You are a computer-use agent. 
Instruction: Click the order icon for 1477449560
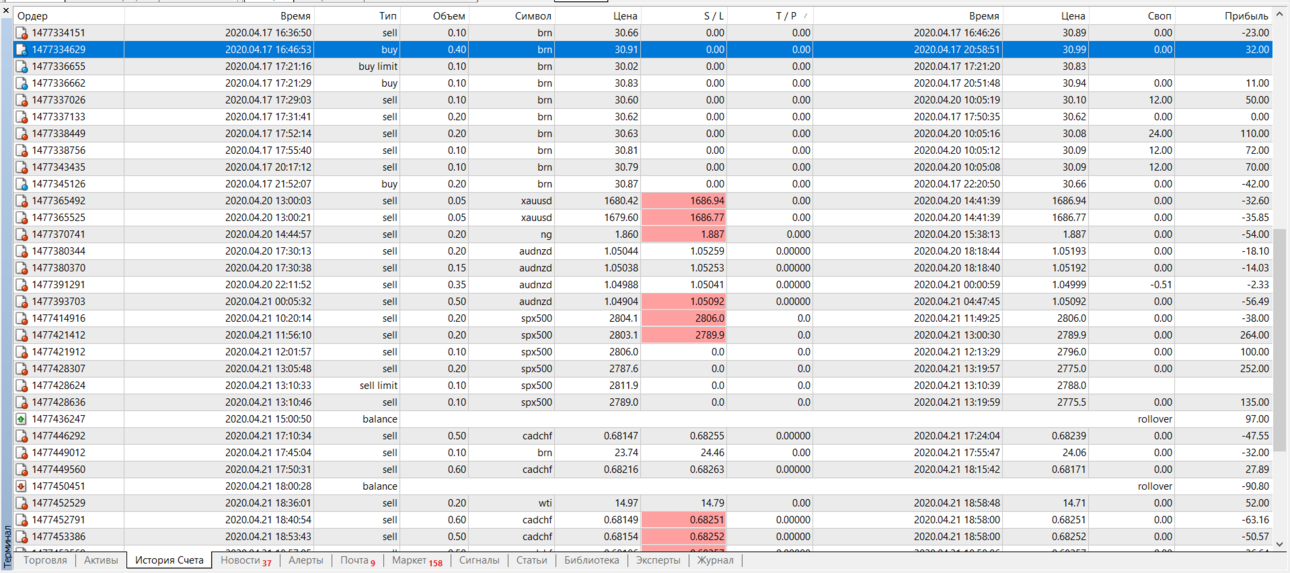pyautogui.click(x=21, y=469)
